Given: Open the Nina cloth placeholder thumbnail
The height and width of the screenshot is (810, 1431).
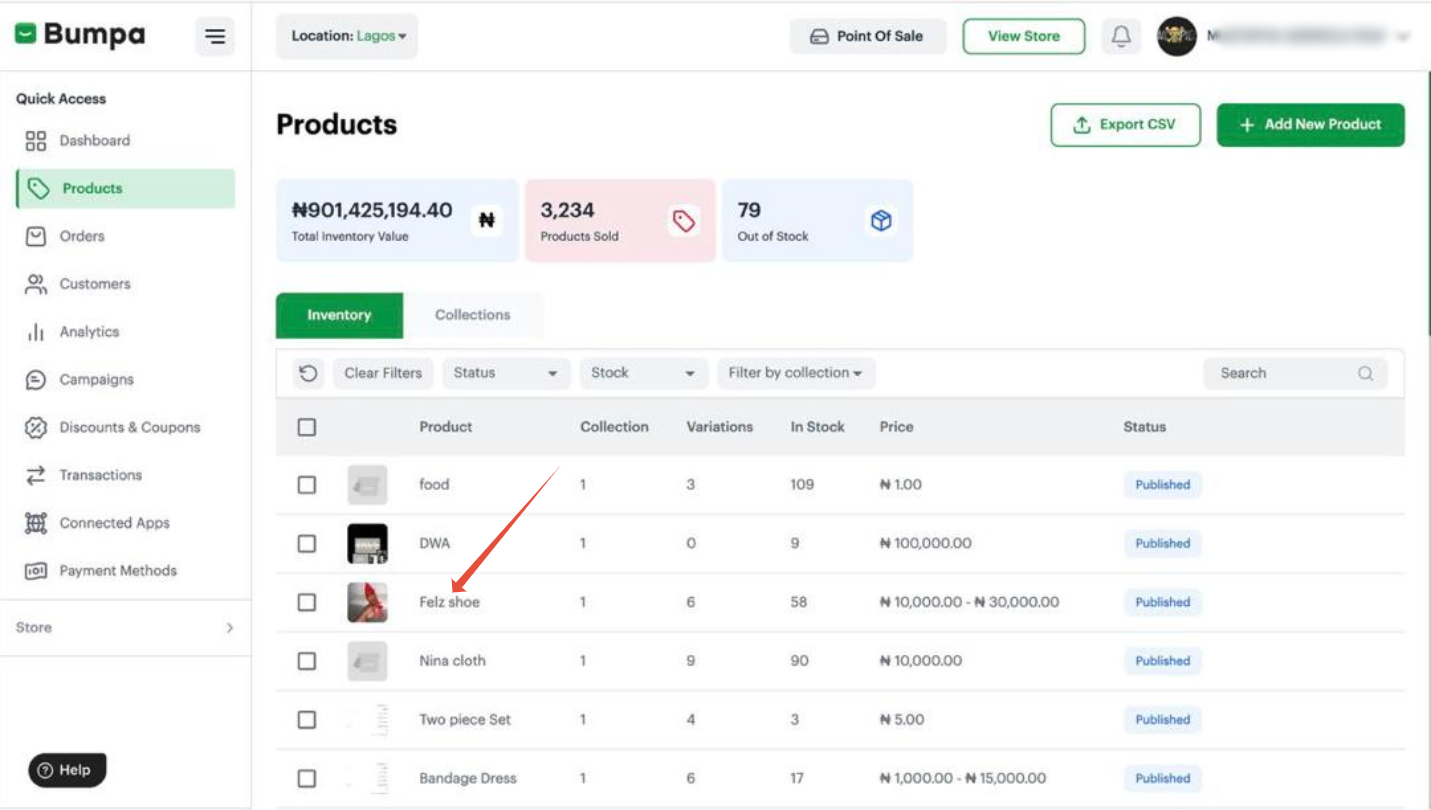Looking at the screenshot, I should click(367, 661).
